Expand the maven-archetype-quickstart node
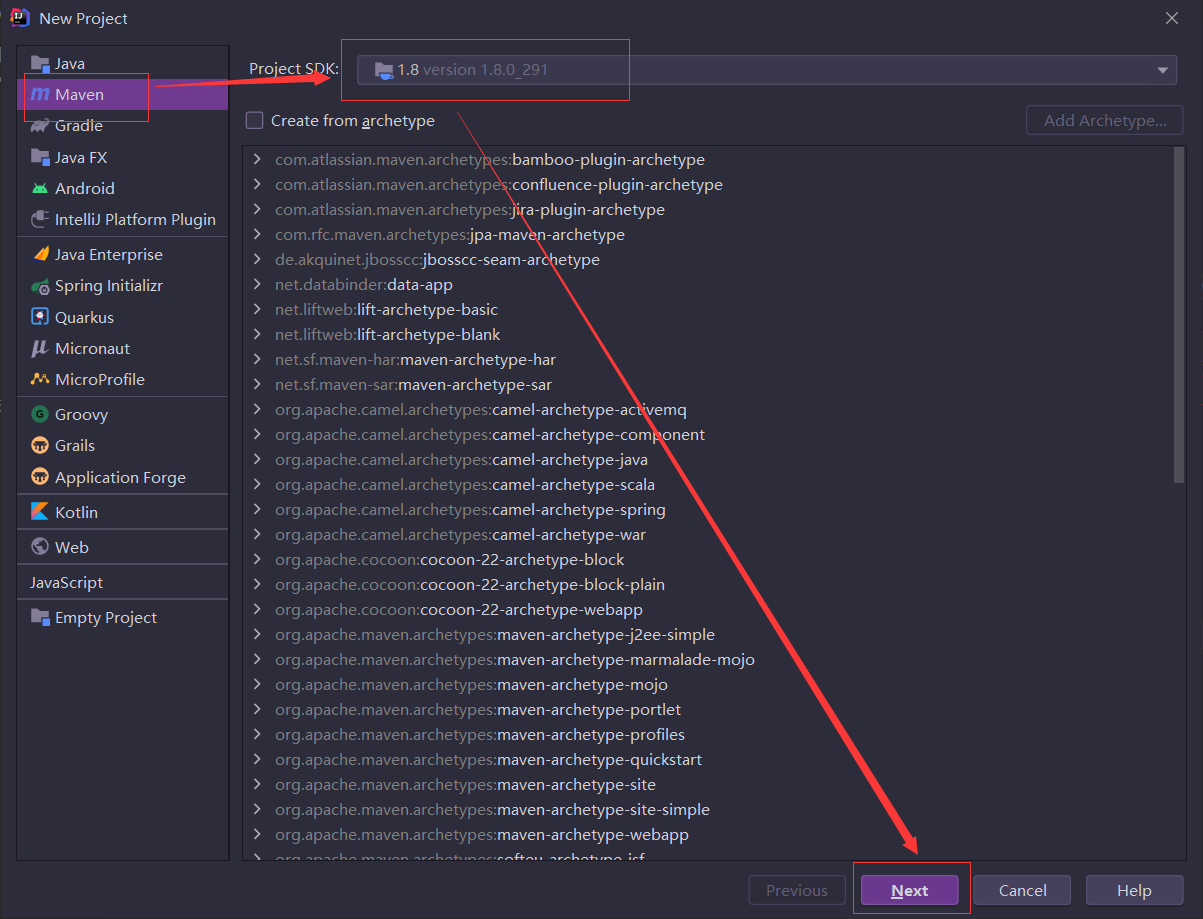 [x=257, y=760]
